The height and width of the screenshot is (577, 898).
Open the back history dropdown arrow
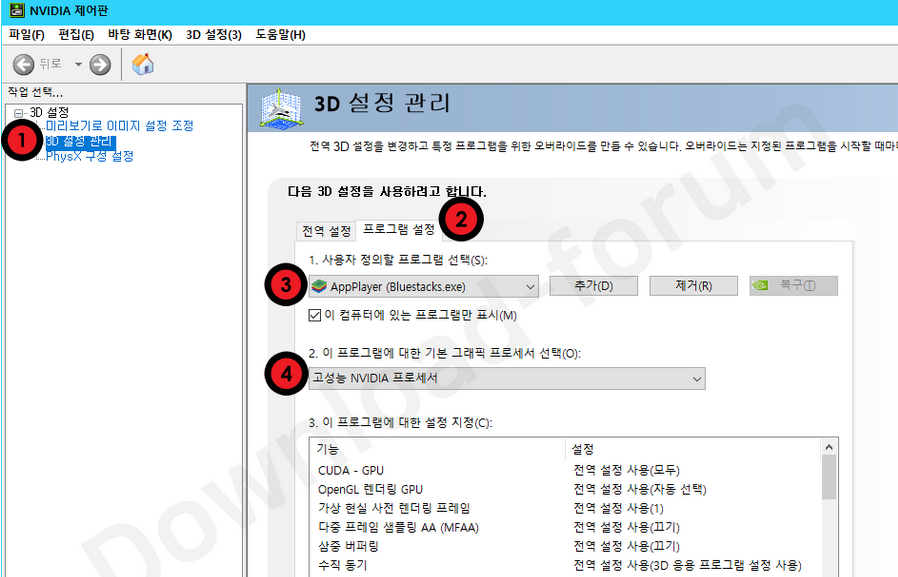coord(78,64)
